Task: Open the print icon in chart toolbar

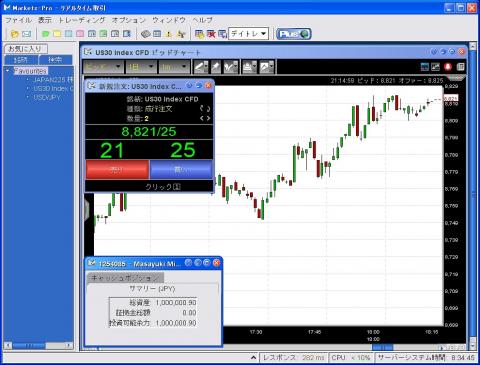Action: (249, 67)
